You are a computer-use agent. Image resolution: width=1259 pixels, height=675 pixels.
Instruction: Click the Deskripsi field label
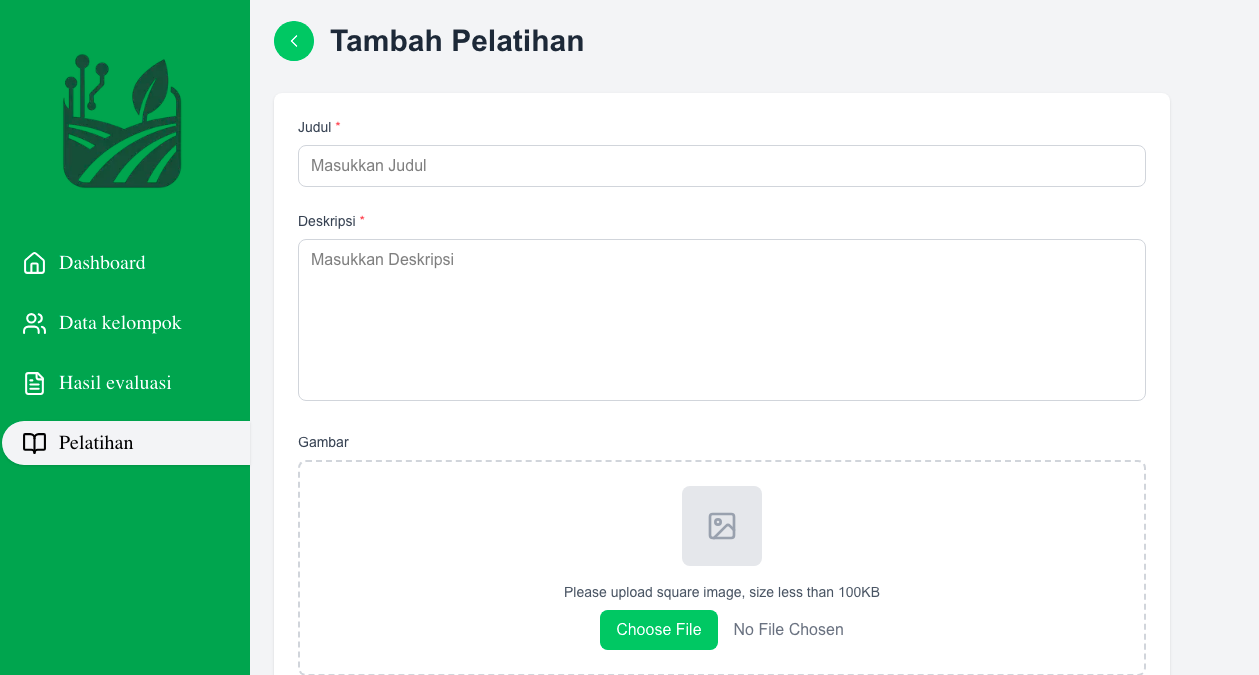[x=326, y=221]
